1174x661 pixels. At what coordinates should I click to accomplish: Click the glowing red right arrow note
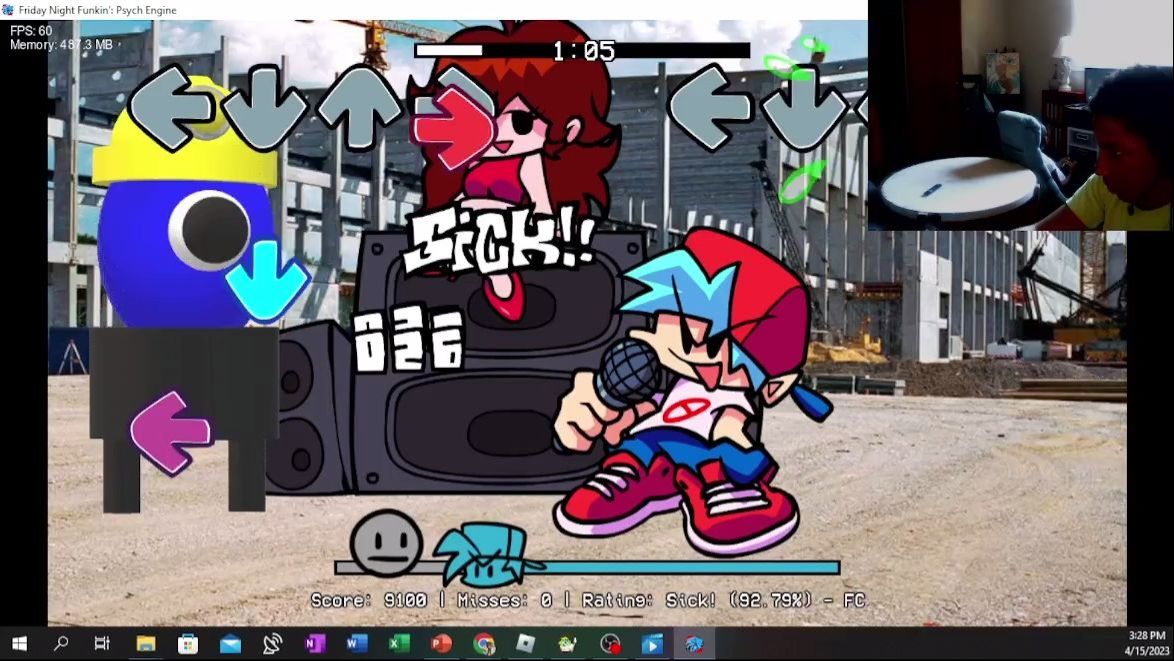(x=454, y=126)
